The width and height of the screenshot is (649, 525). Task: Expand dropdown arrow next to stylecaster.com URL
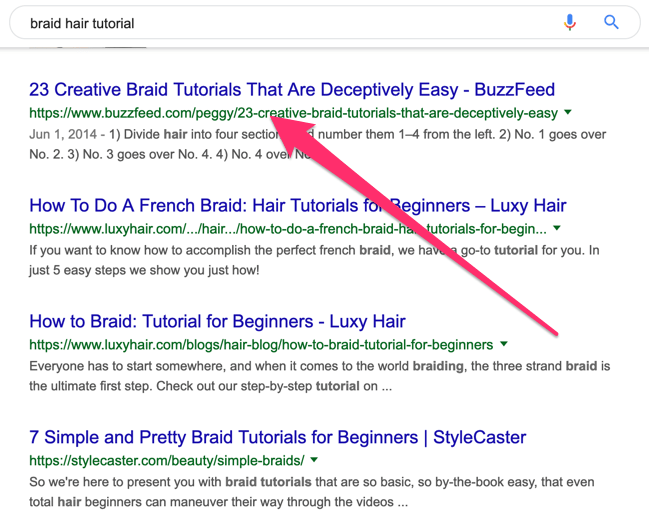(x=314, y=460)
